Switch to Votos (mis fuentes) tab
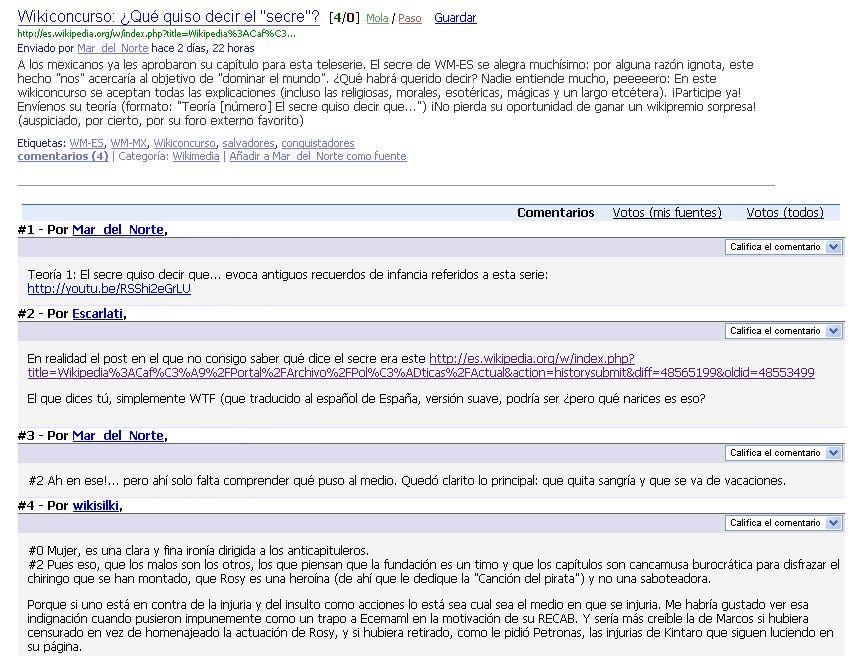 [x=667, y=213]
